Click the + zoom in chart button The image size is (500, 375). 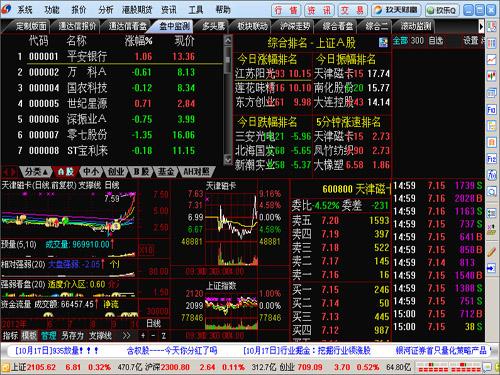coord(143,336)
